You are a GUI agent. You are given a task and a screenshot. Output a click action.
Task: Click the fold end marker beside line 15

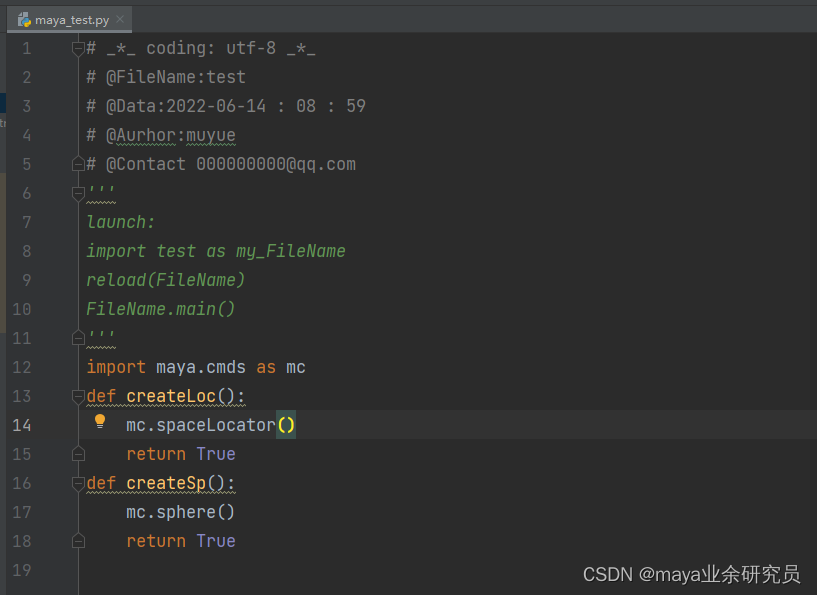[78, 453]
